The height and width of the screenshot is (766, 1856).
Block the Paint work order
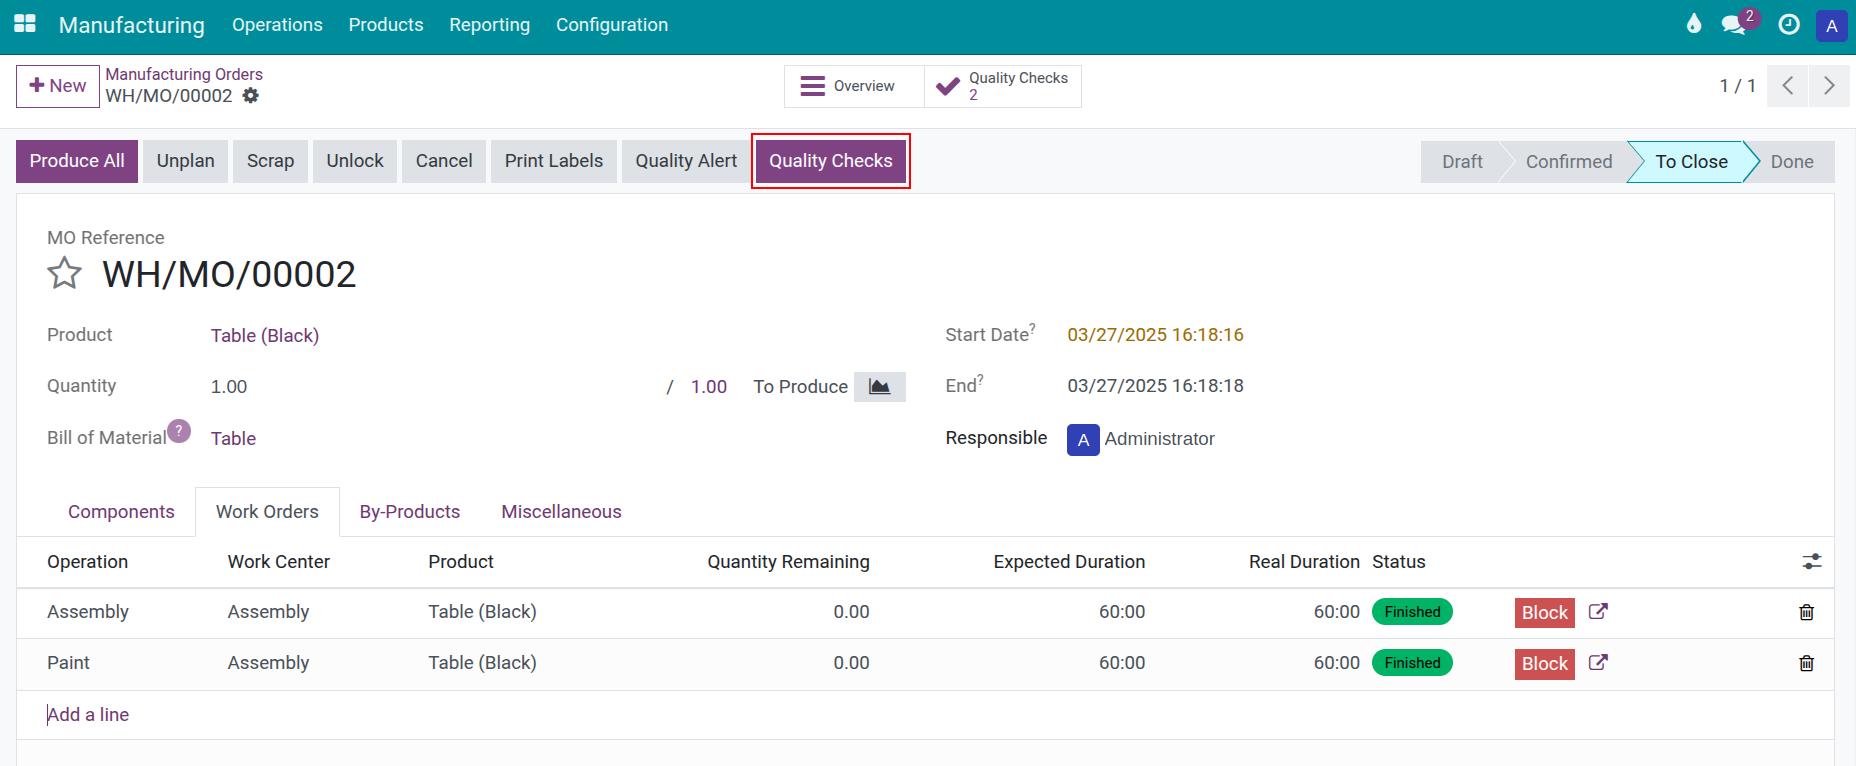(1544, 664)
